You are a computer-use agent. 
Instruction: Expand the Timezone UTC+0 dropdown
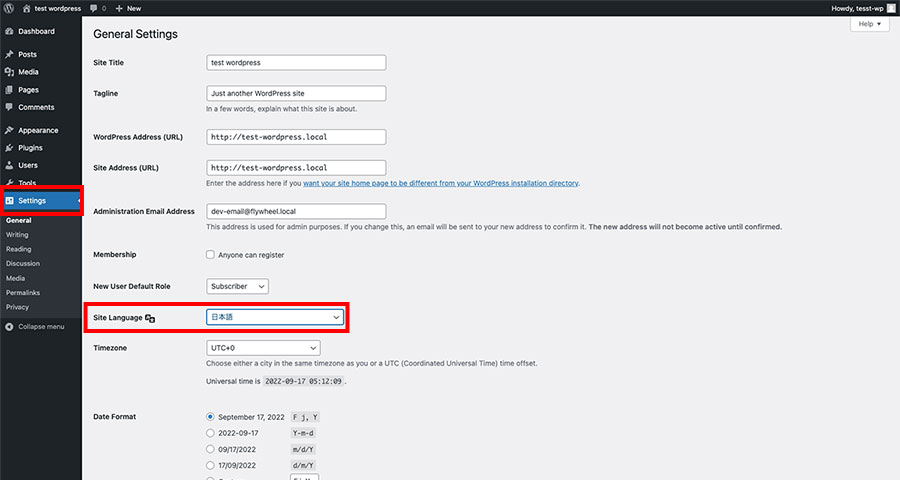pyautogui.click(x=263, y=348)
